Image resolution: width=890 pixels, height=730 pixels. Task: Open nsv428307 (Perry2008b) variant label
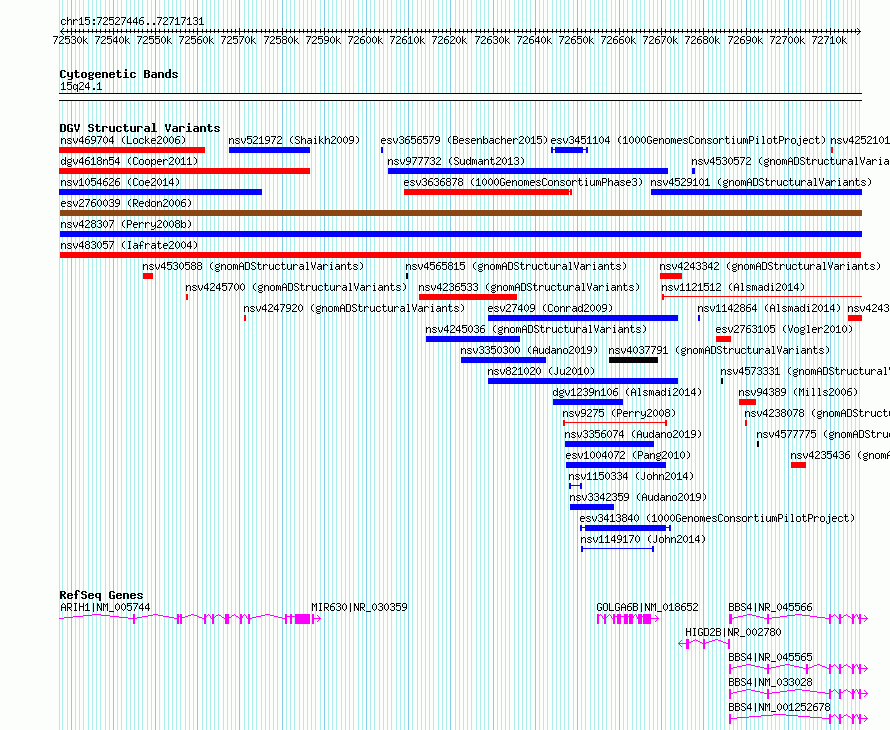[126, 224]
